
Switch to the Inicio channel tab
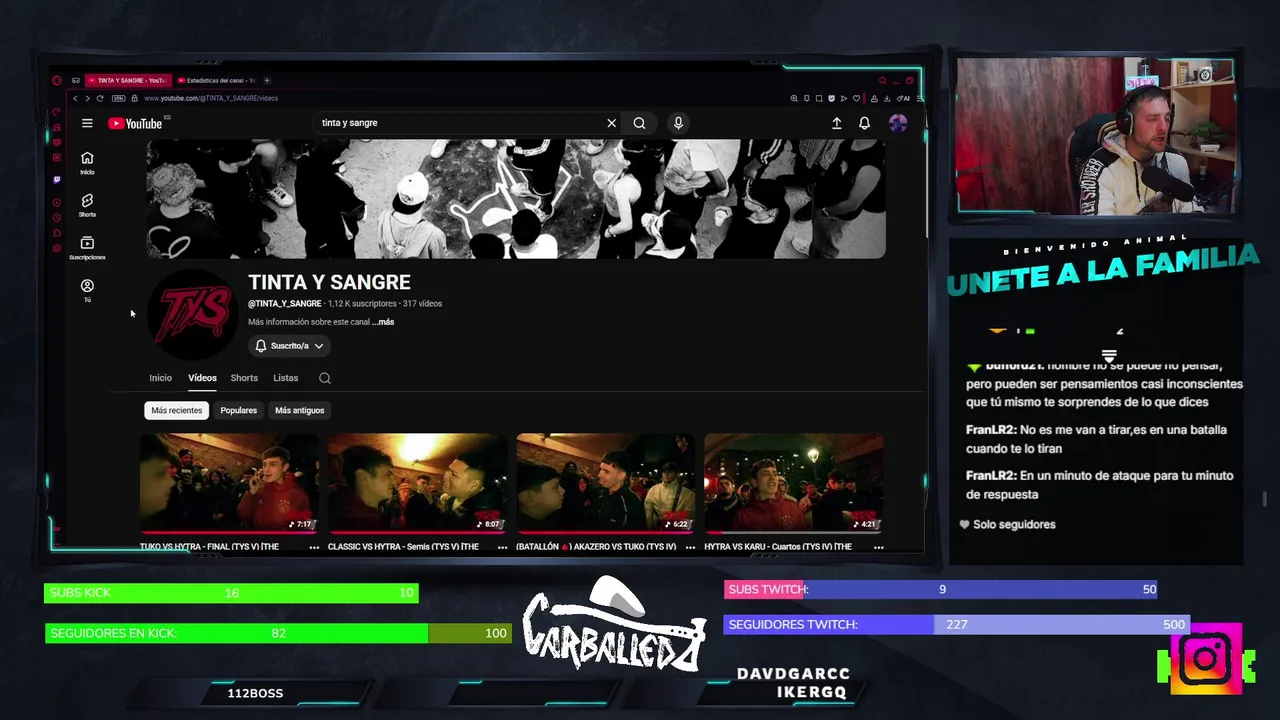(160, 378)
